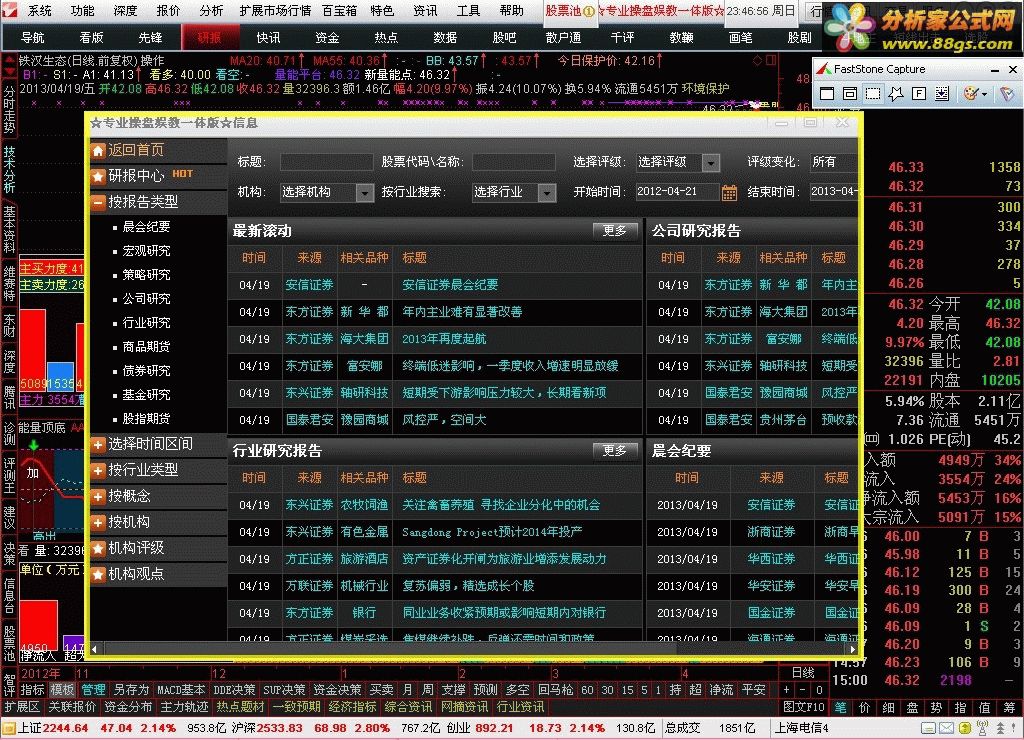Image resolution: width=1024 pixels, height=740 pixels.
Task: Open report 安信证券晨会纪要
Action: coord(450,285)
